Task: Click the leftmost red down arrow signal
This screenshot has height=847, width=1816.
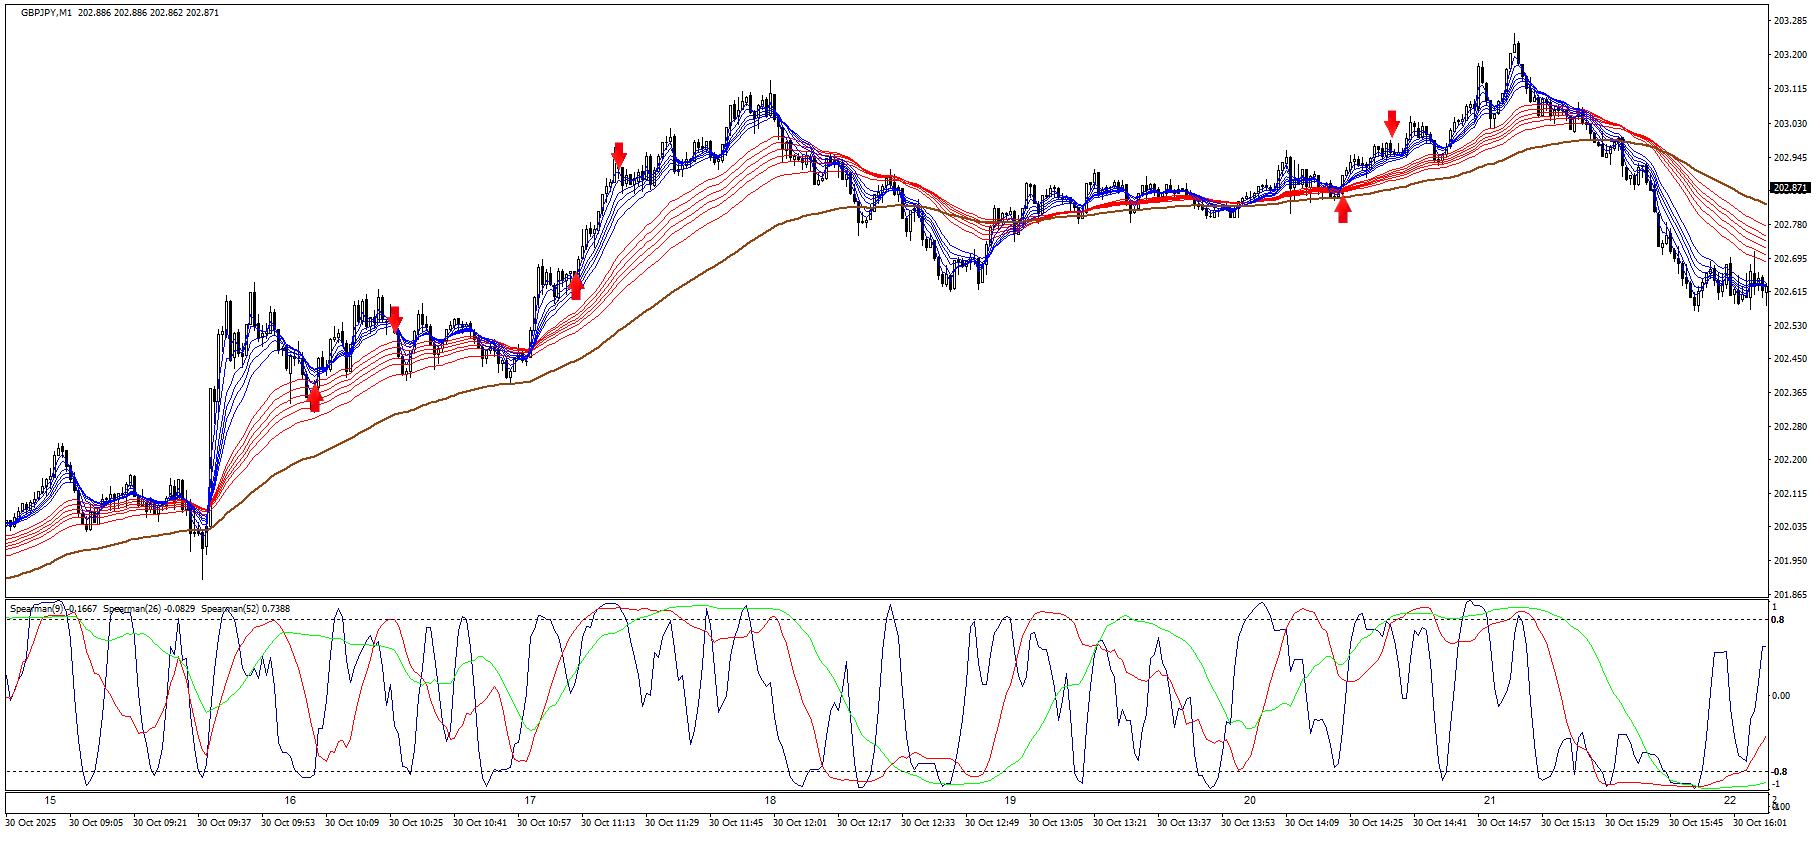Action: (395, 319)
